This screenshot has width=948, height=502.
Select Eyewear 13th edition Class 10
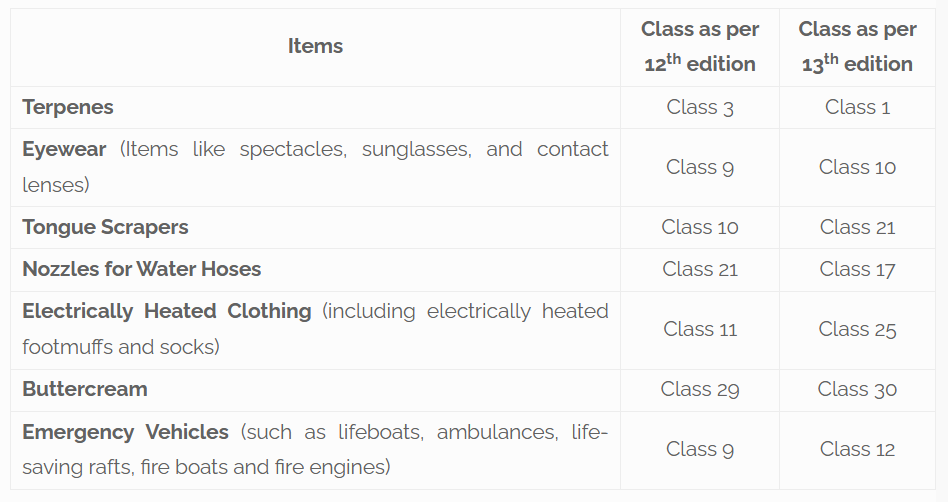coord(857,167)
